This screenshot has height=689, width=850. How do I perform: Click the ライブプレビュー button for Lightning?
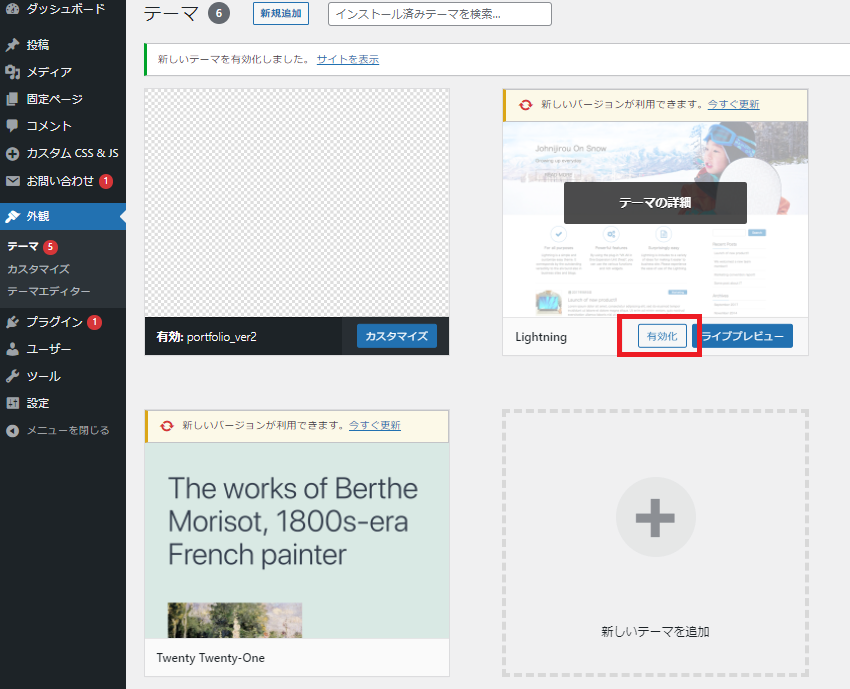point(742,337)
